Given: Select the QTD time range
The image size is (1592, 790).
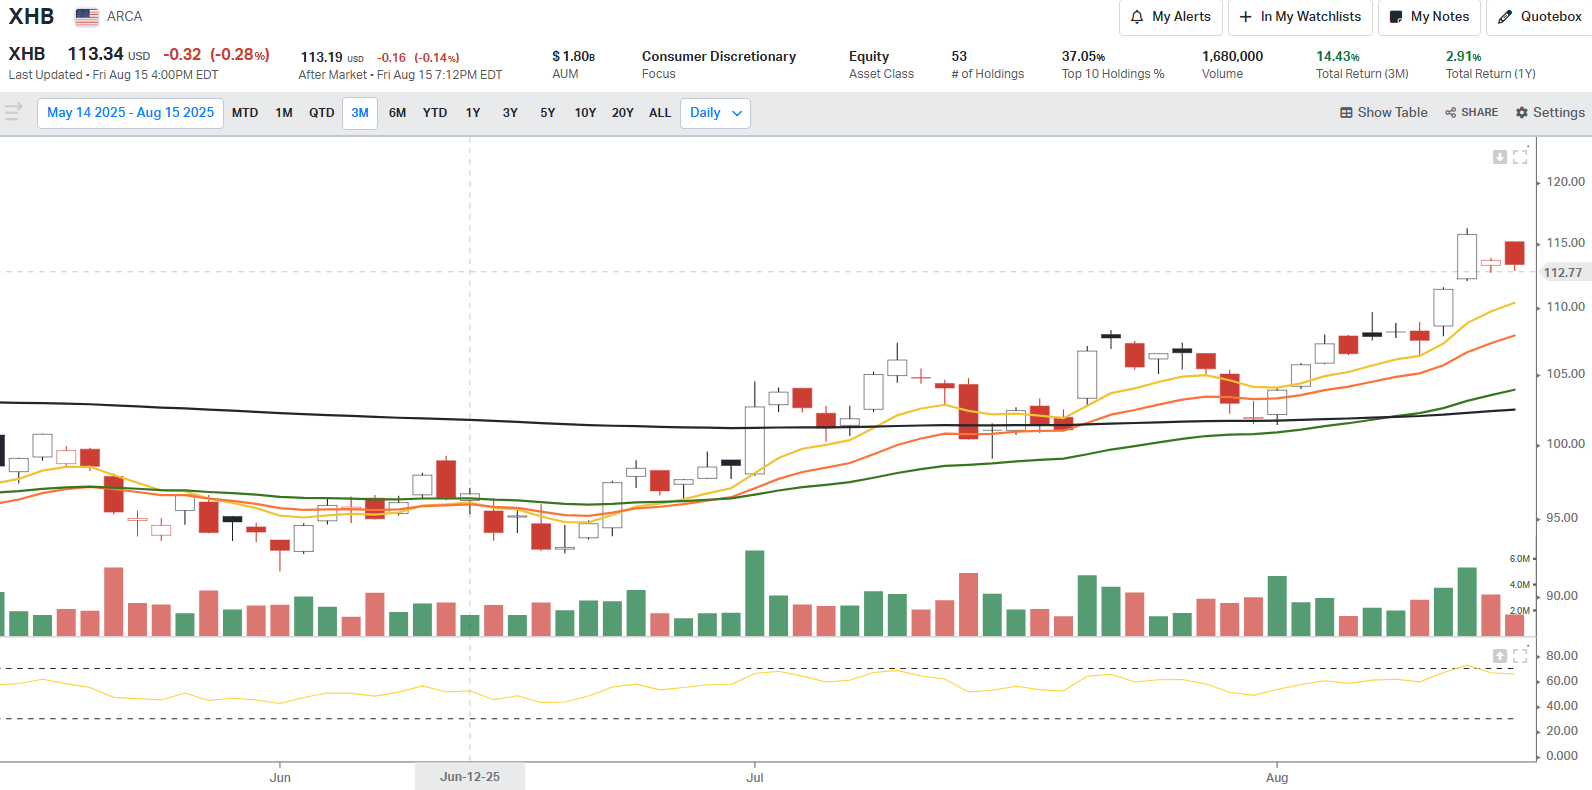Looking at the screenshot, I should tap(322, 113).
